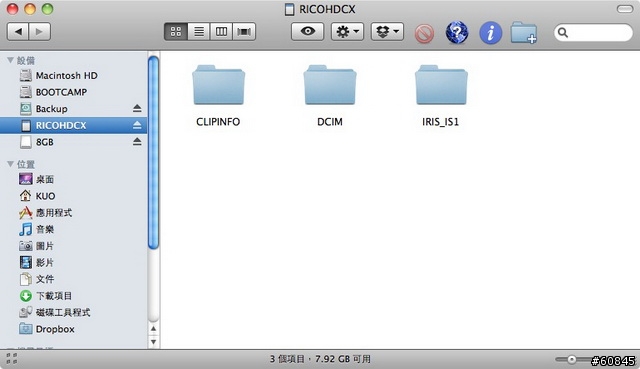Click the bottom-left status bar grip icon
This screenshot has width=640, height=369.
(12, 358)
